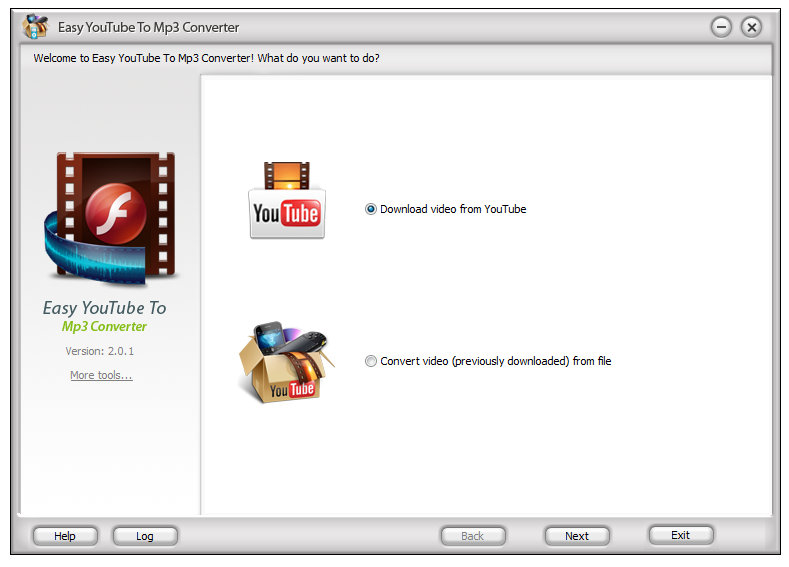Click the greyed-out Back button
This screenshot has height=567, width=789.
point(473,536)
